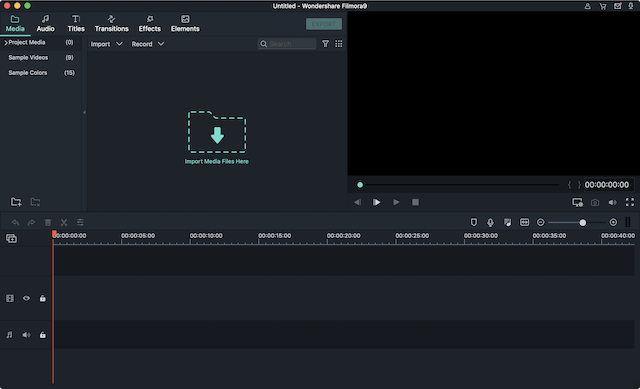Click the video track filmstrip icon
The height and width of the screenshot is (389, 640).
tap(10, 298)
